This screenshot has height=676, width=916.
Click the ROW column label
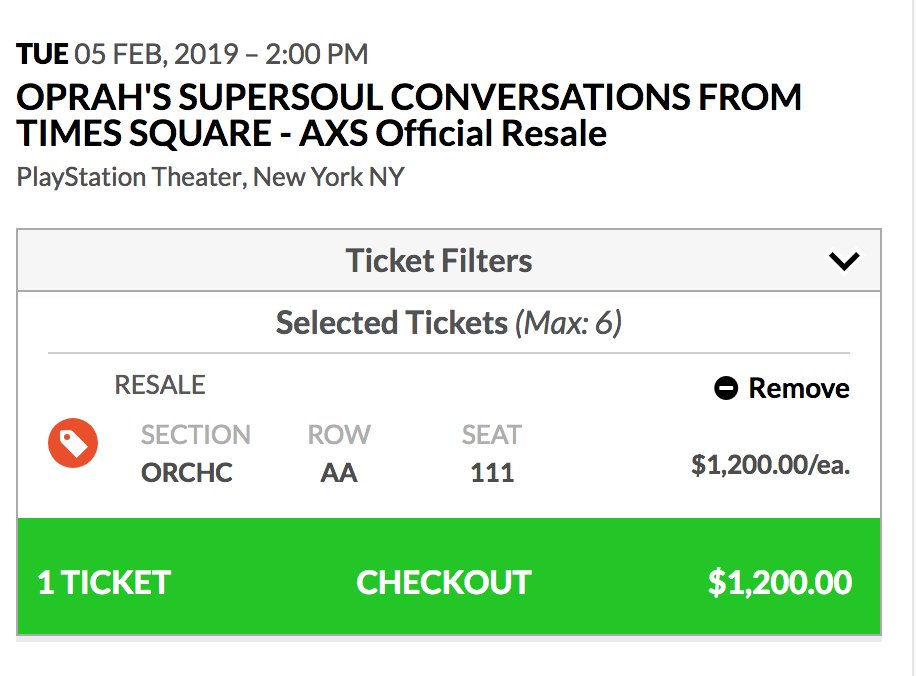[339, 435]
